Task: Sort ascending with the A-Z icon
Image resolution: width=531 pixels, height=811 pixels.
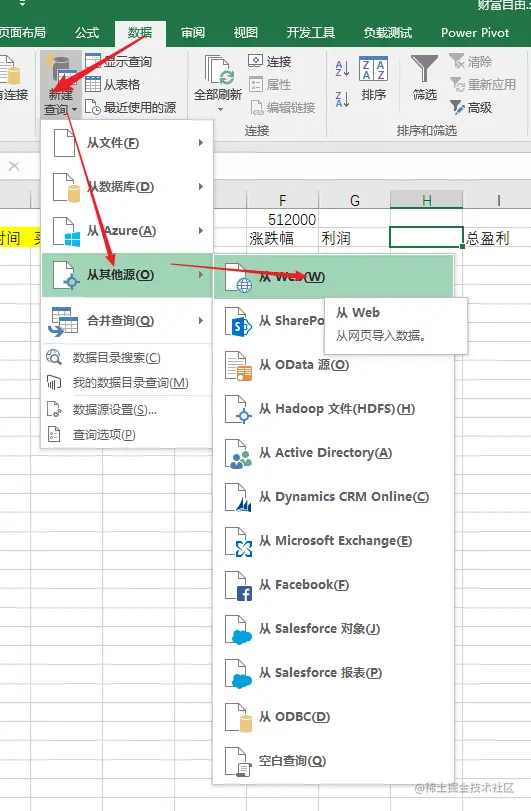Action: pyautogui.click(x=342, y=68)
